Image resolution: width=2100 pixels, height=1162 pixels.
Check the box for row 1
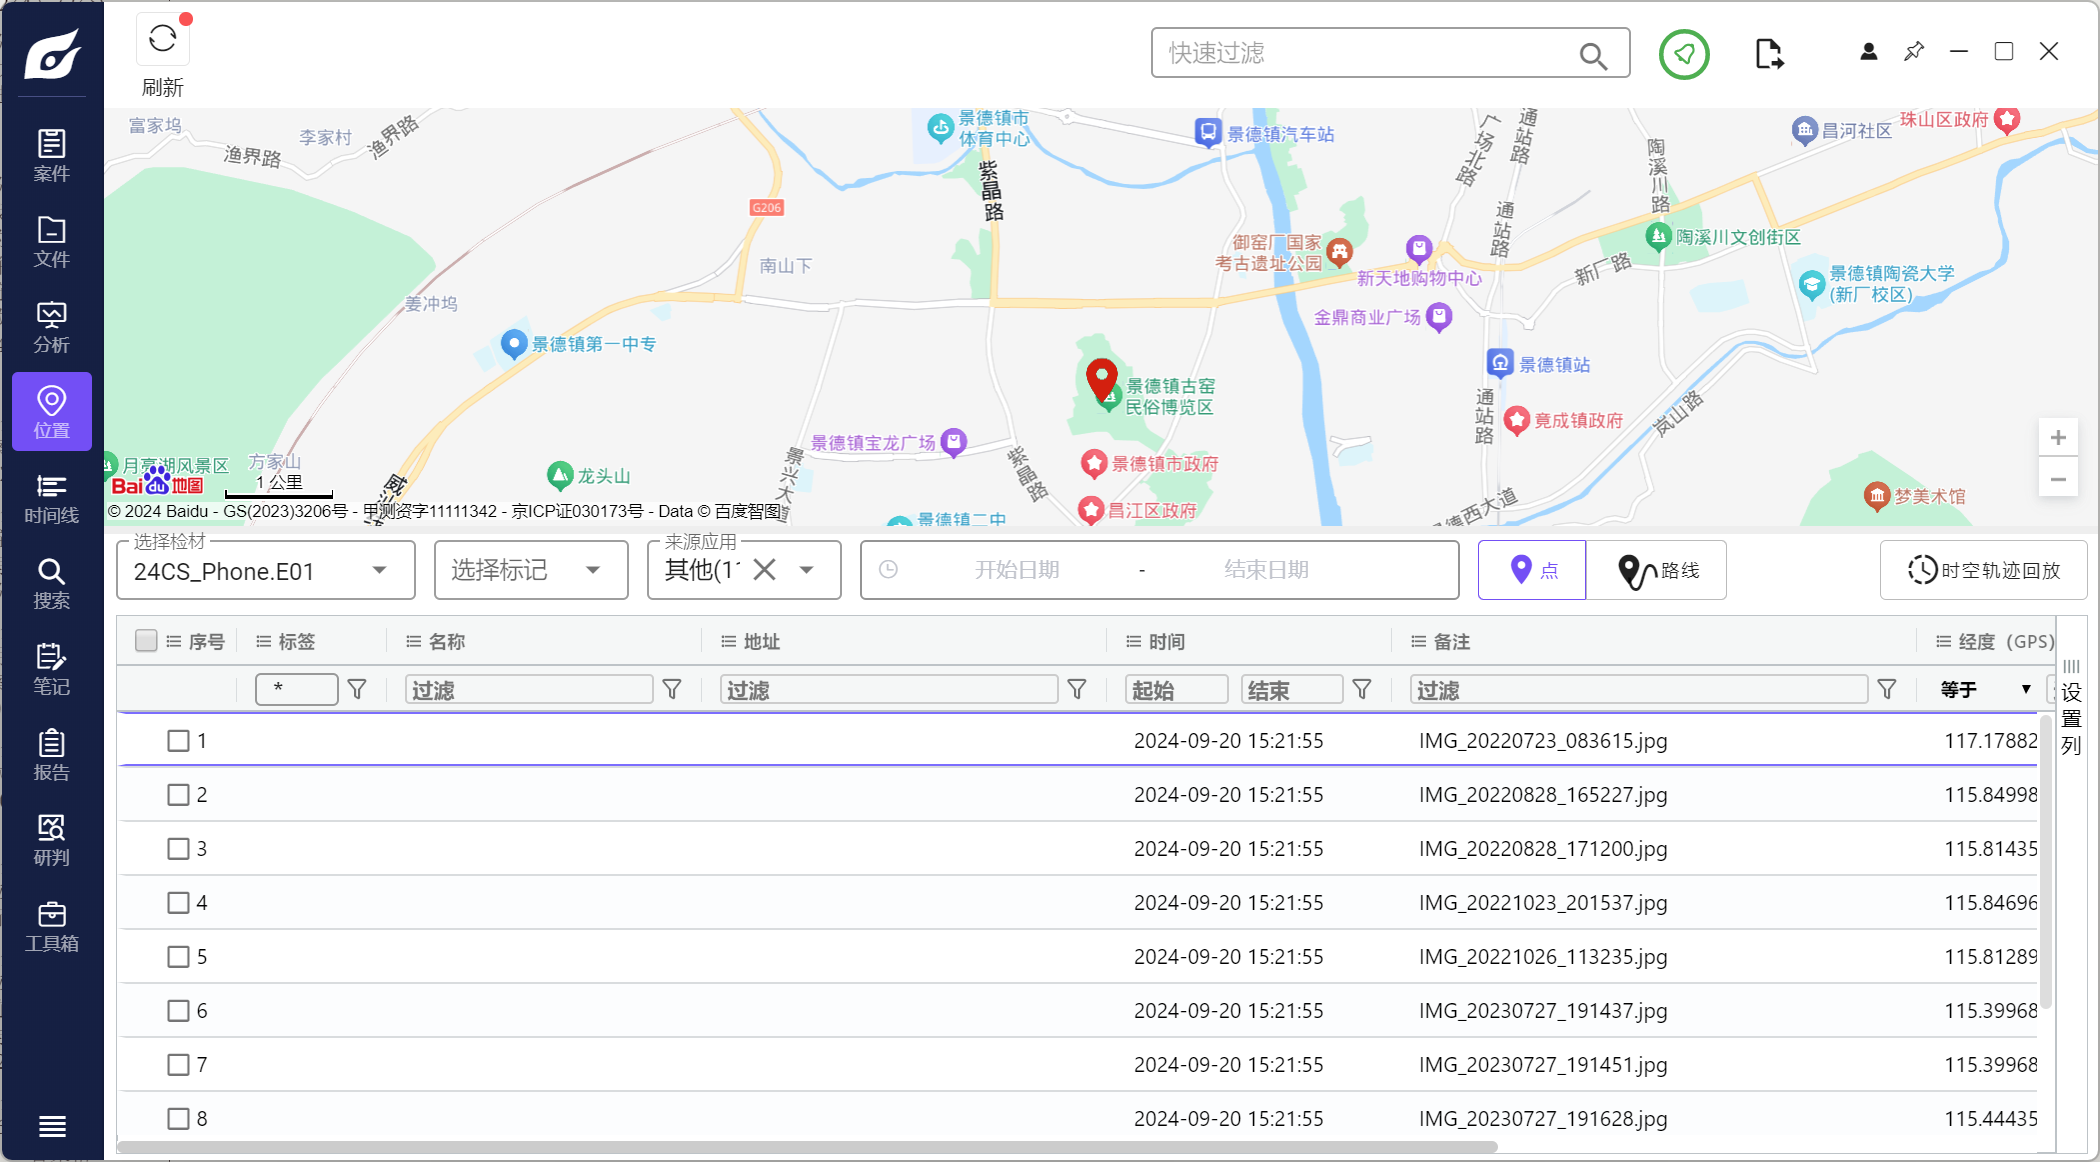(178, 741)
